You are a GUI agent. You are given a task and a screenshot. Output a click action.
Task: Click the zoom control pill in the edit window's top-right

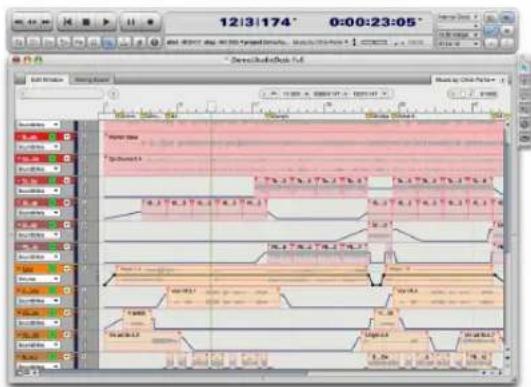click(x=474, y=93)
